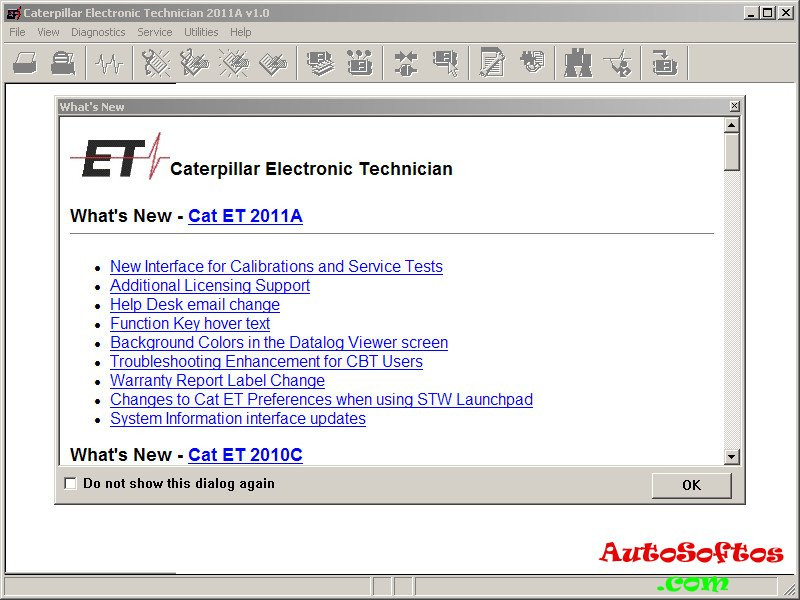Open the Utilities menu
Screen dimensions: 800x600
pos(201,32)
